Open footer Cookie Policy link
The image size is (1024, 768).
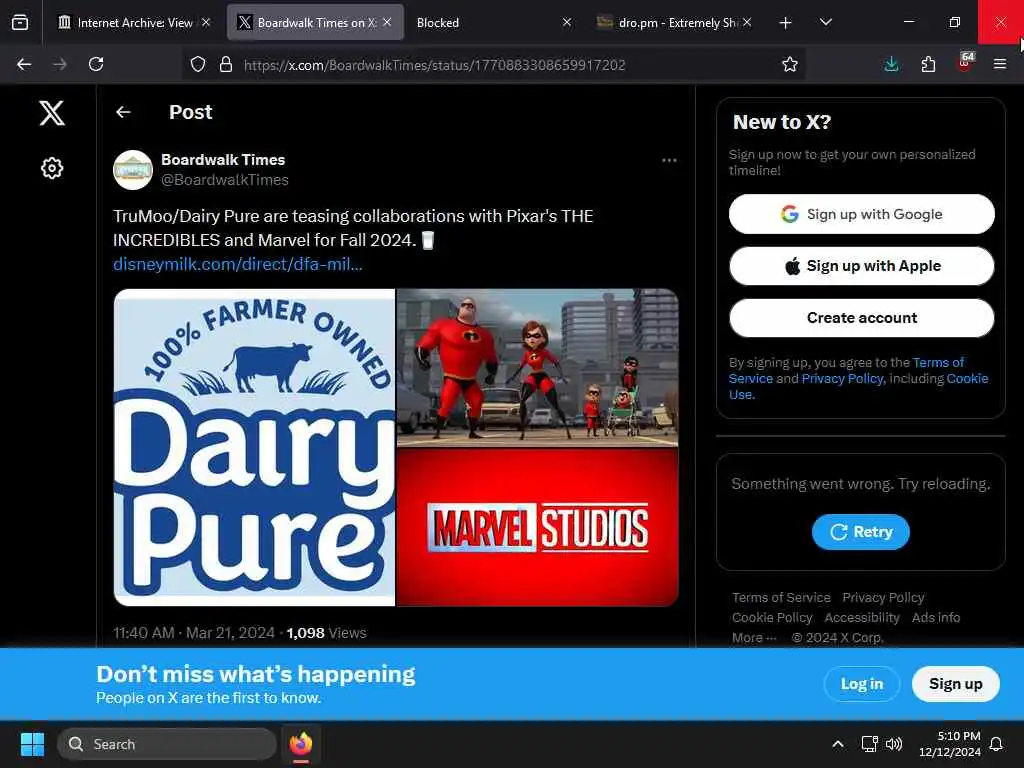(772, 618)
